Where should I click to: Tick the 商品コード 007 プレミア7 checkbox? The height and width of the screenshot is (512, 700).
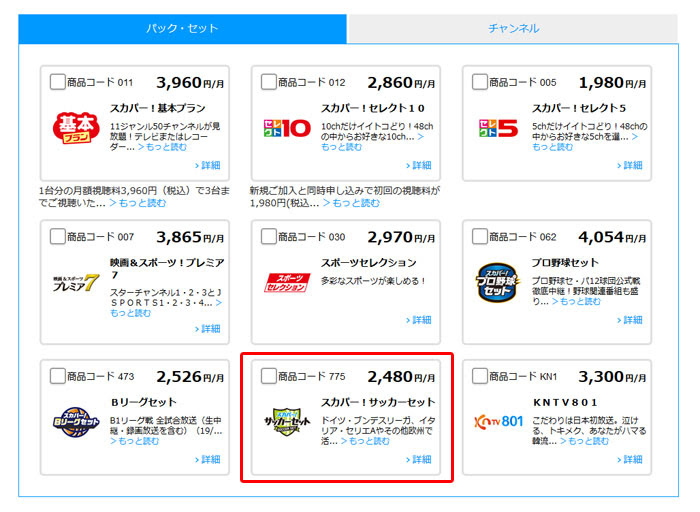pos(58,237)
